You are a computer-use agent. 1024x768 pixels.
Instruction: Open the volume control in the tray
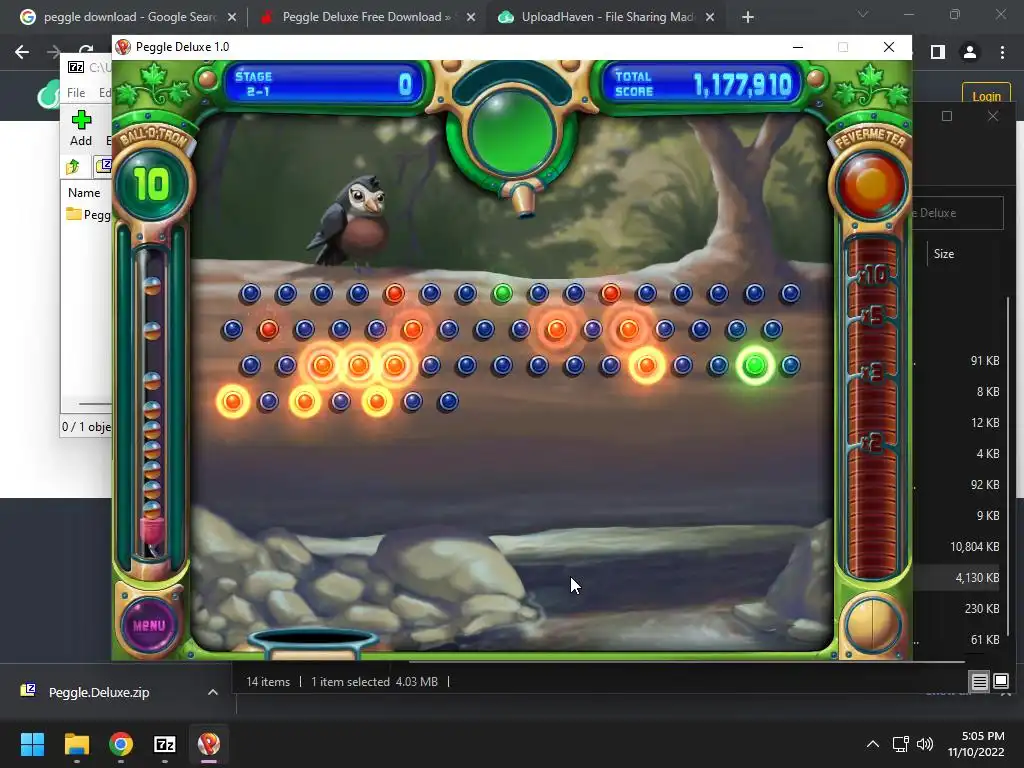[x=925, y=744]
